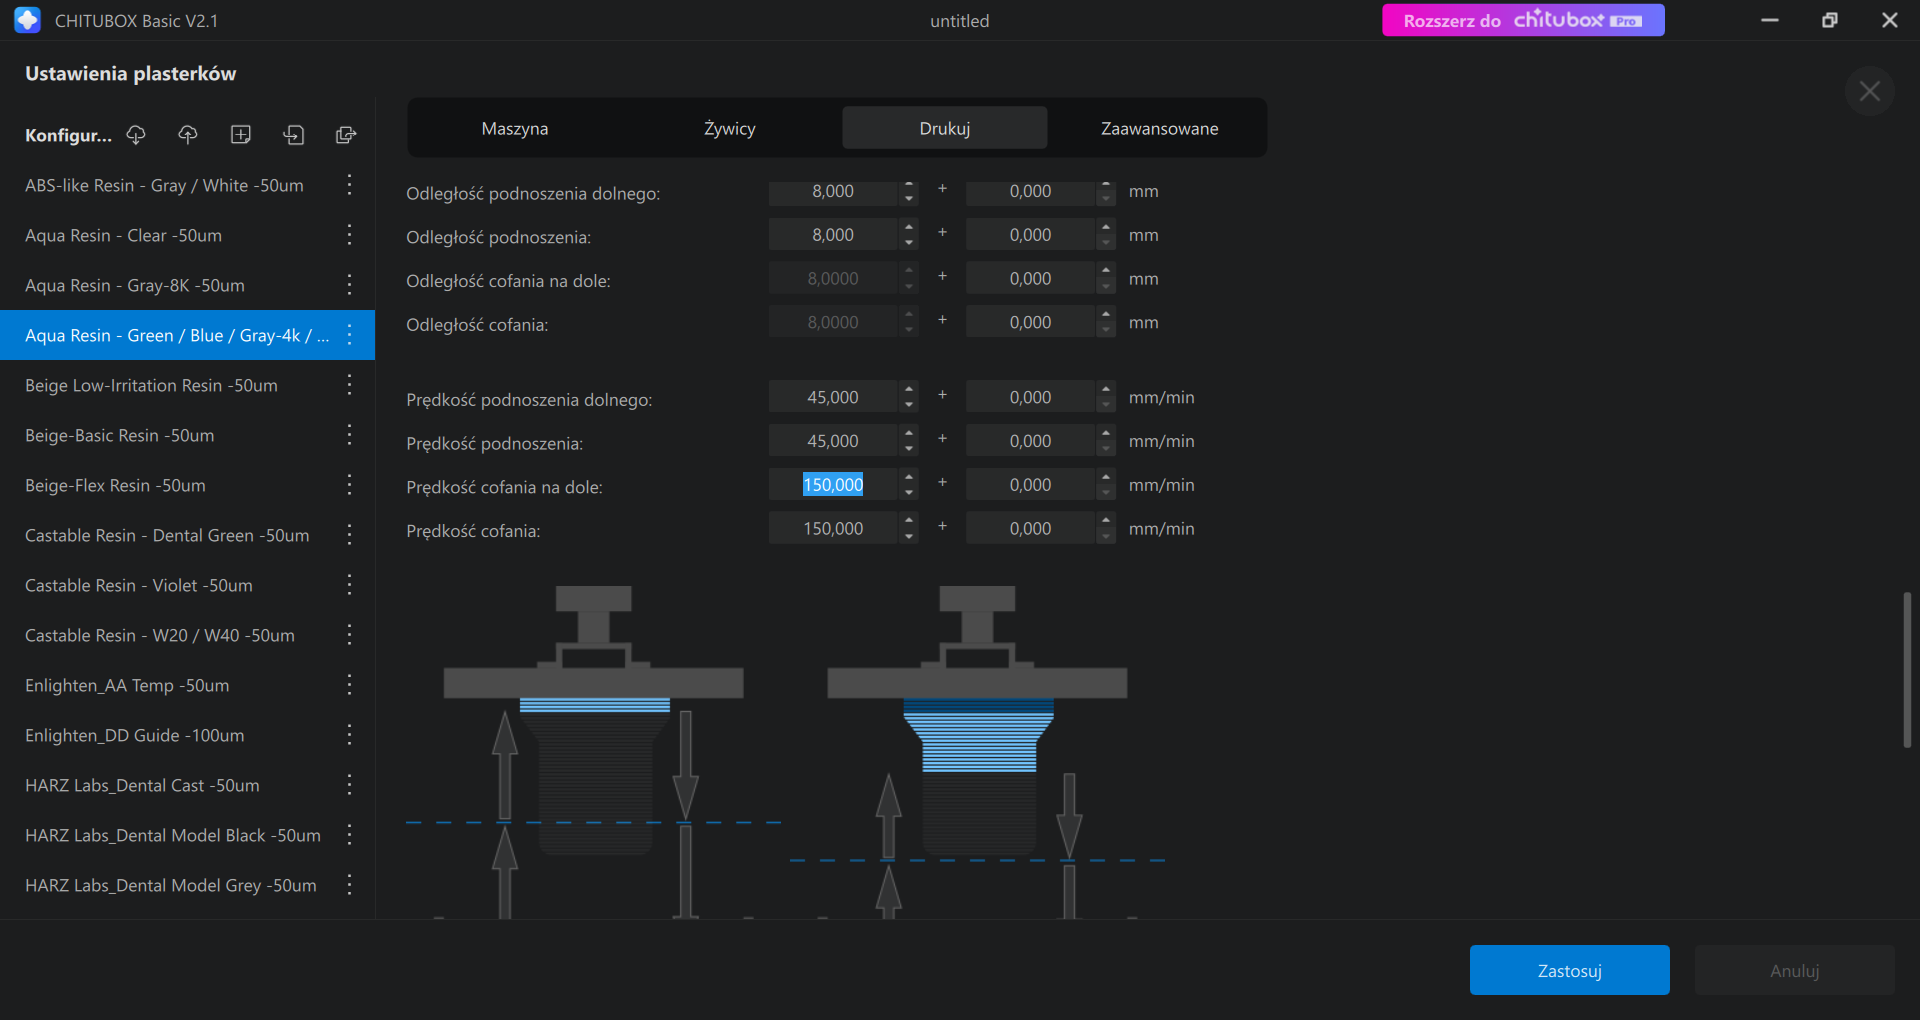Close the slice settings with round X

pos(1869,92)
